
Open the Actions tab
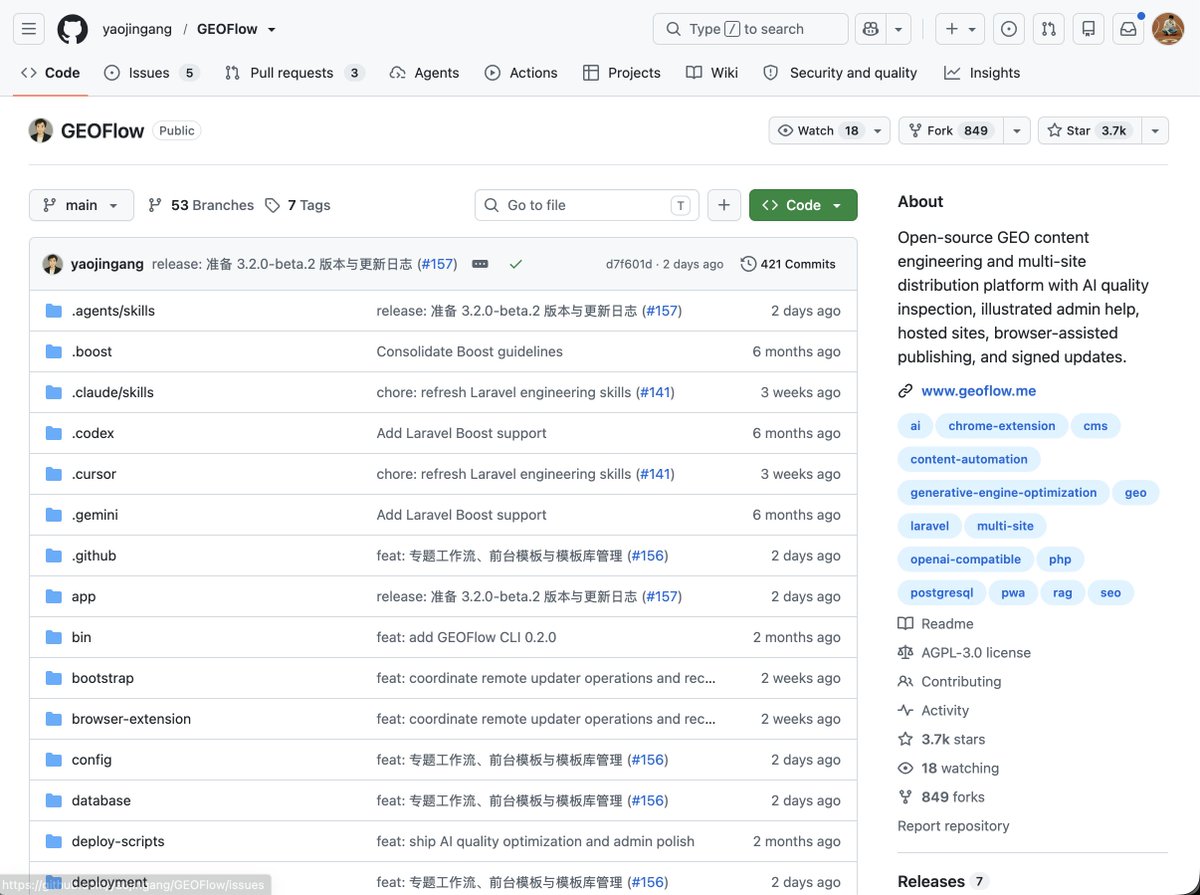(521, 73)
